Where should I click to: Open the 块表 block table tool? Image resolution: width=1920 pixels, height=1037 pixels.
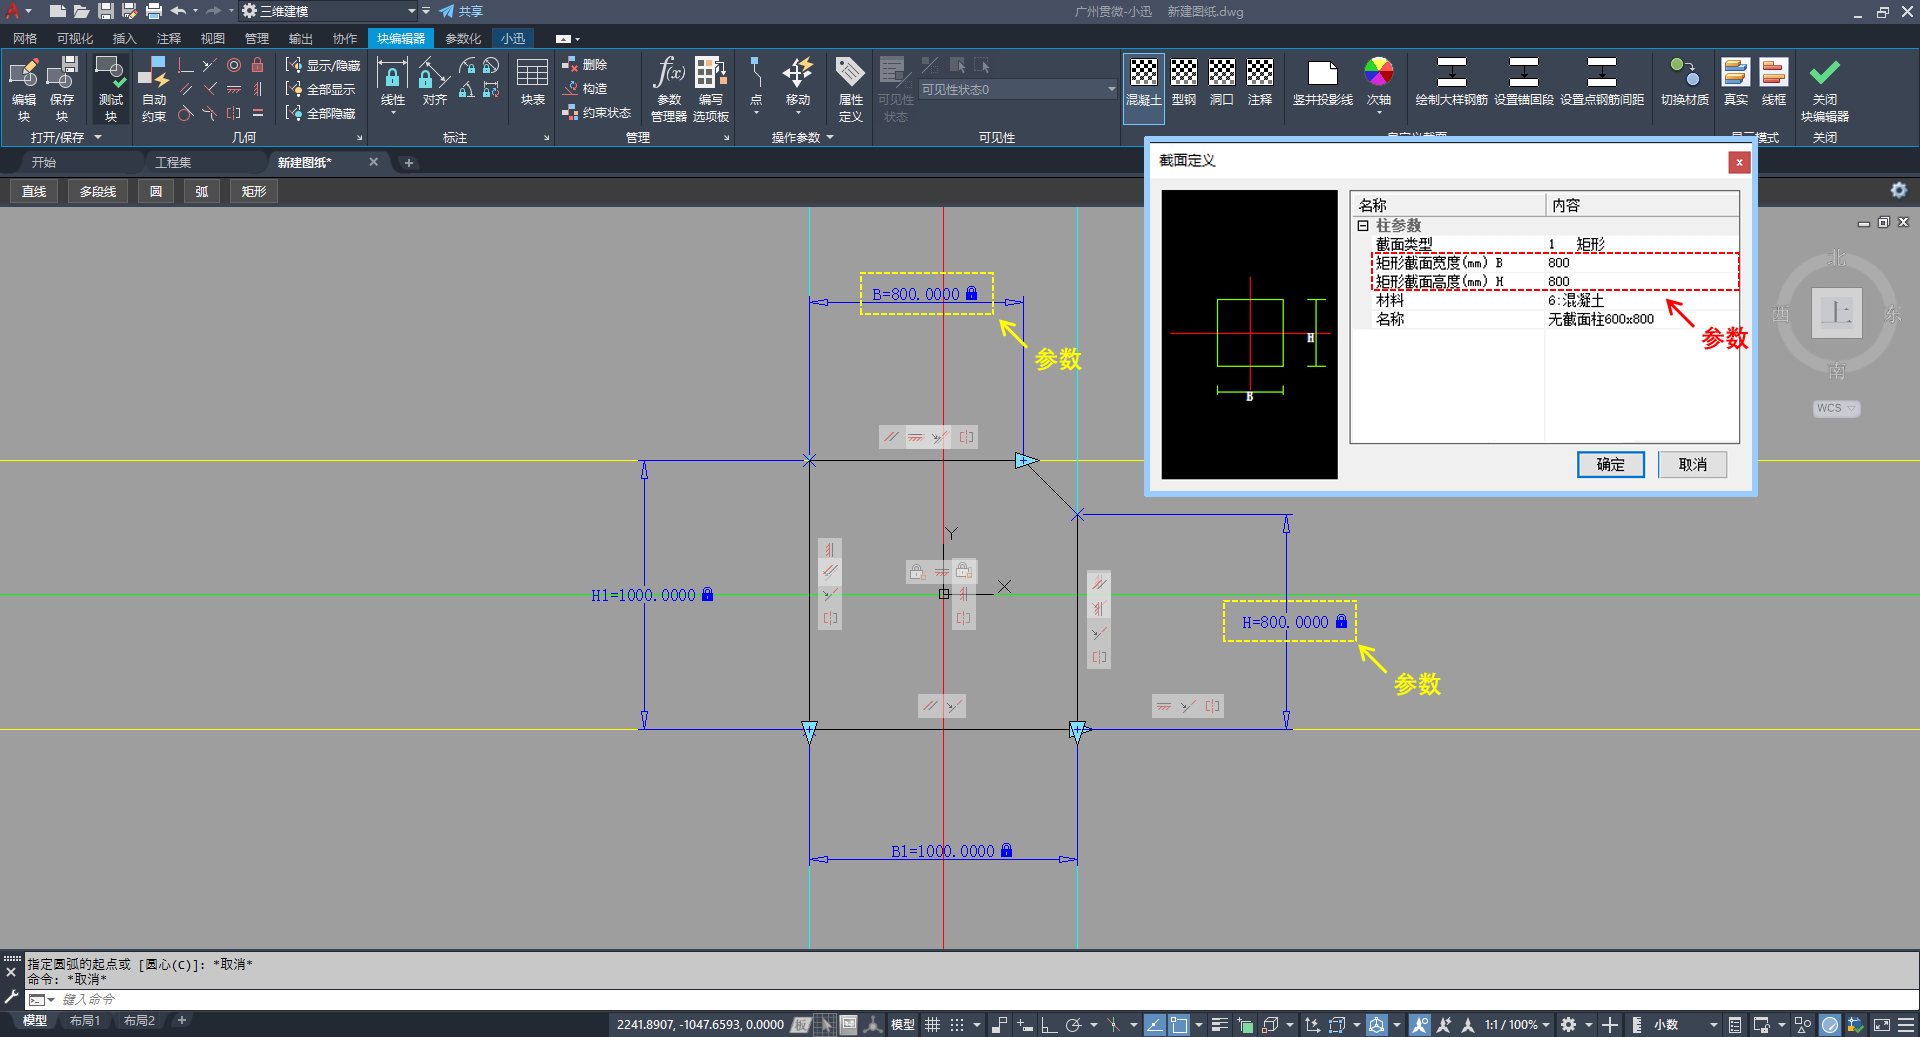pyautogui.click(x=532, y=82)
